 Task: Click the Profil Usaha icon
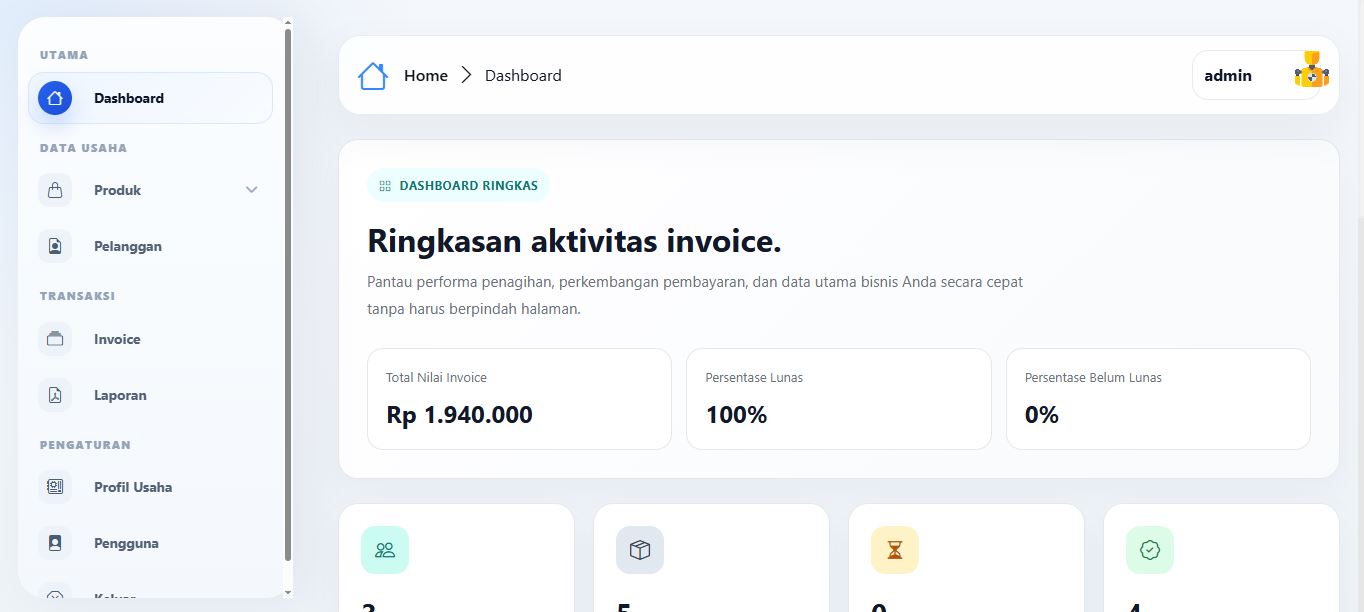[x=55, y=487]
